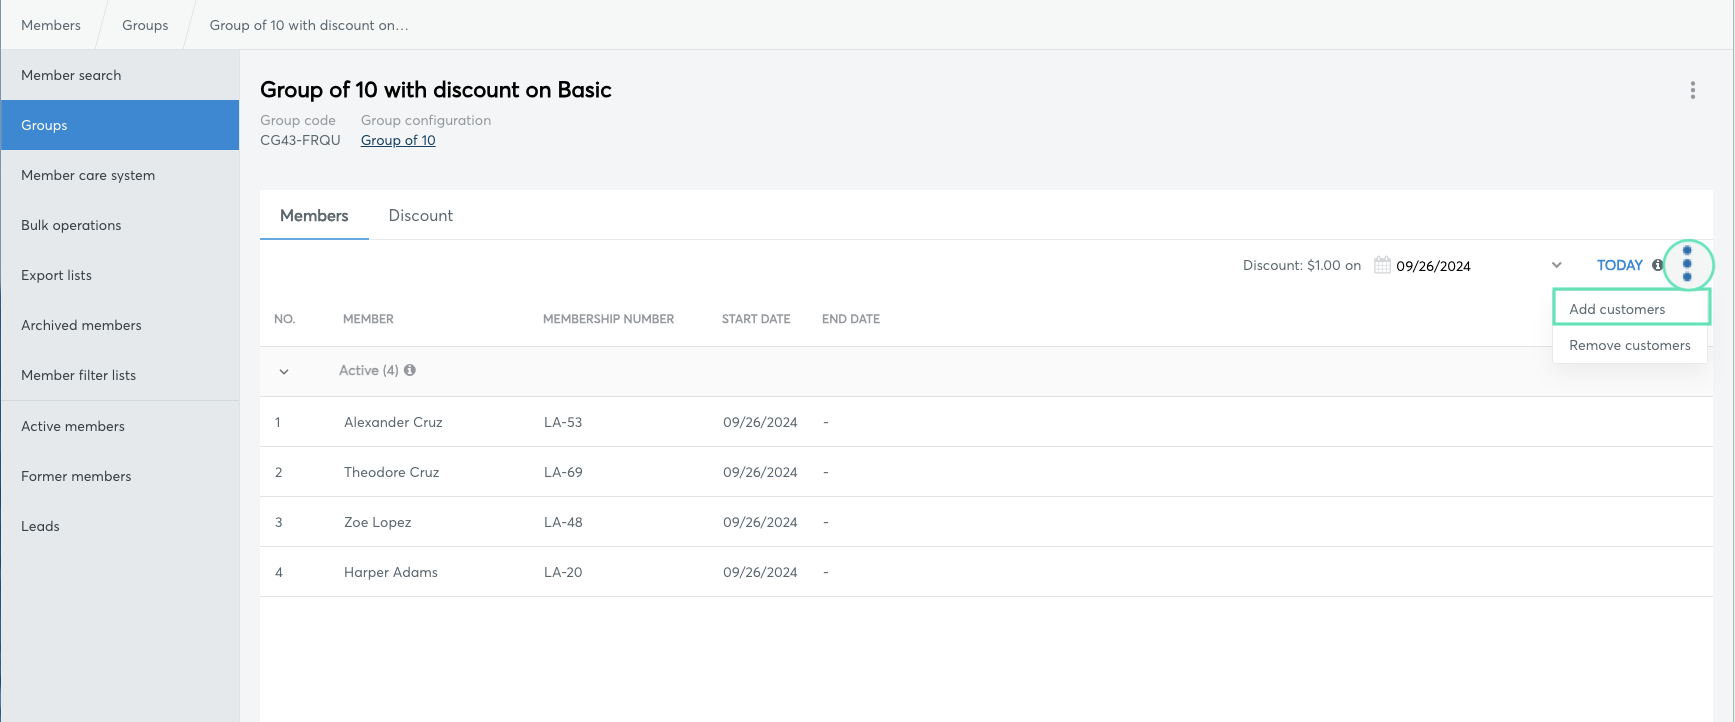
Task: Open Export lists in sidebar
Action: click(120, 275)
